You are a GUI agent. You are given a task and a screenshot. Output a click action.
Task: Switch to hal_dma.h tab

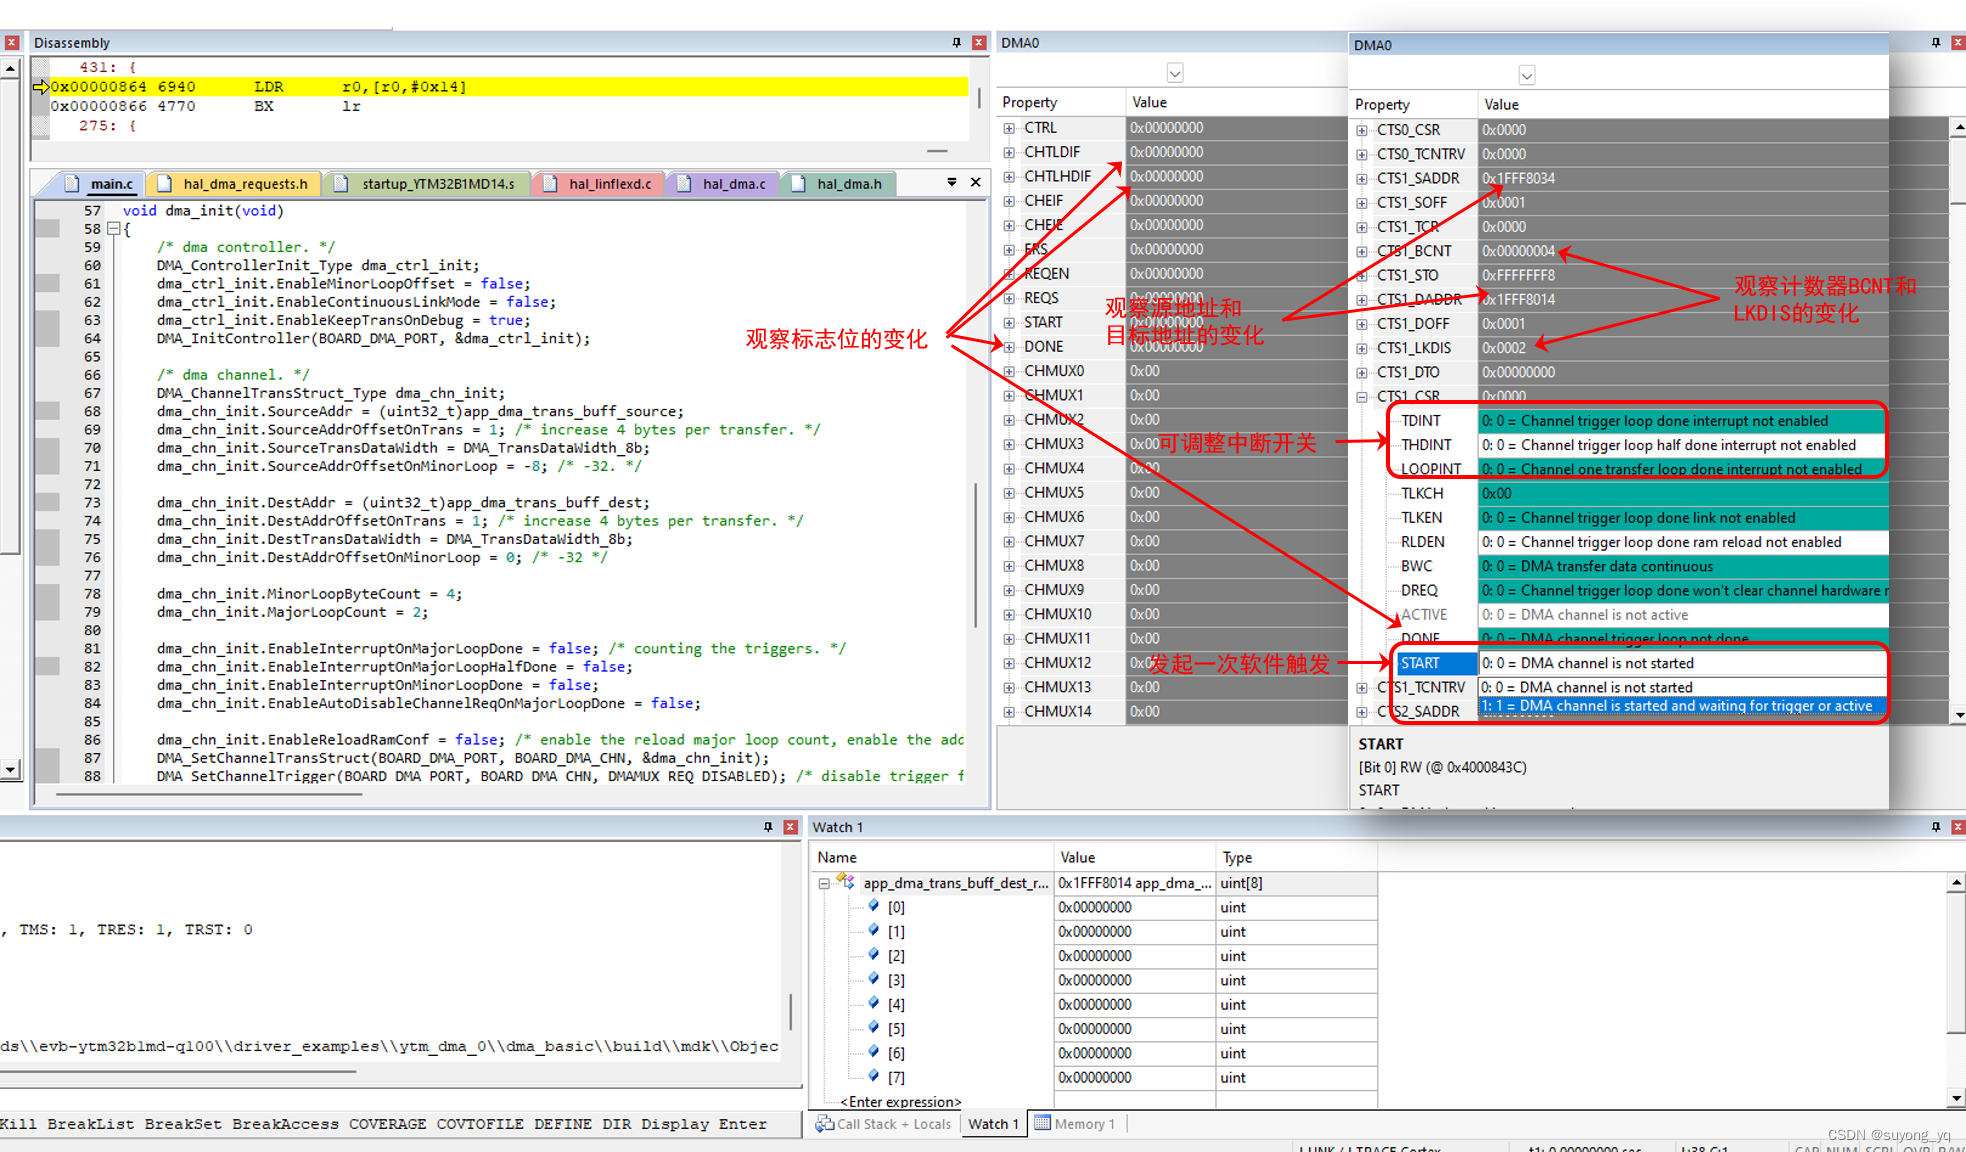coord(838,184)
